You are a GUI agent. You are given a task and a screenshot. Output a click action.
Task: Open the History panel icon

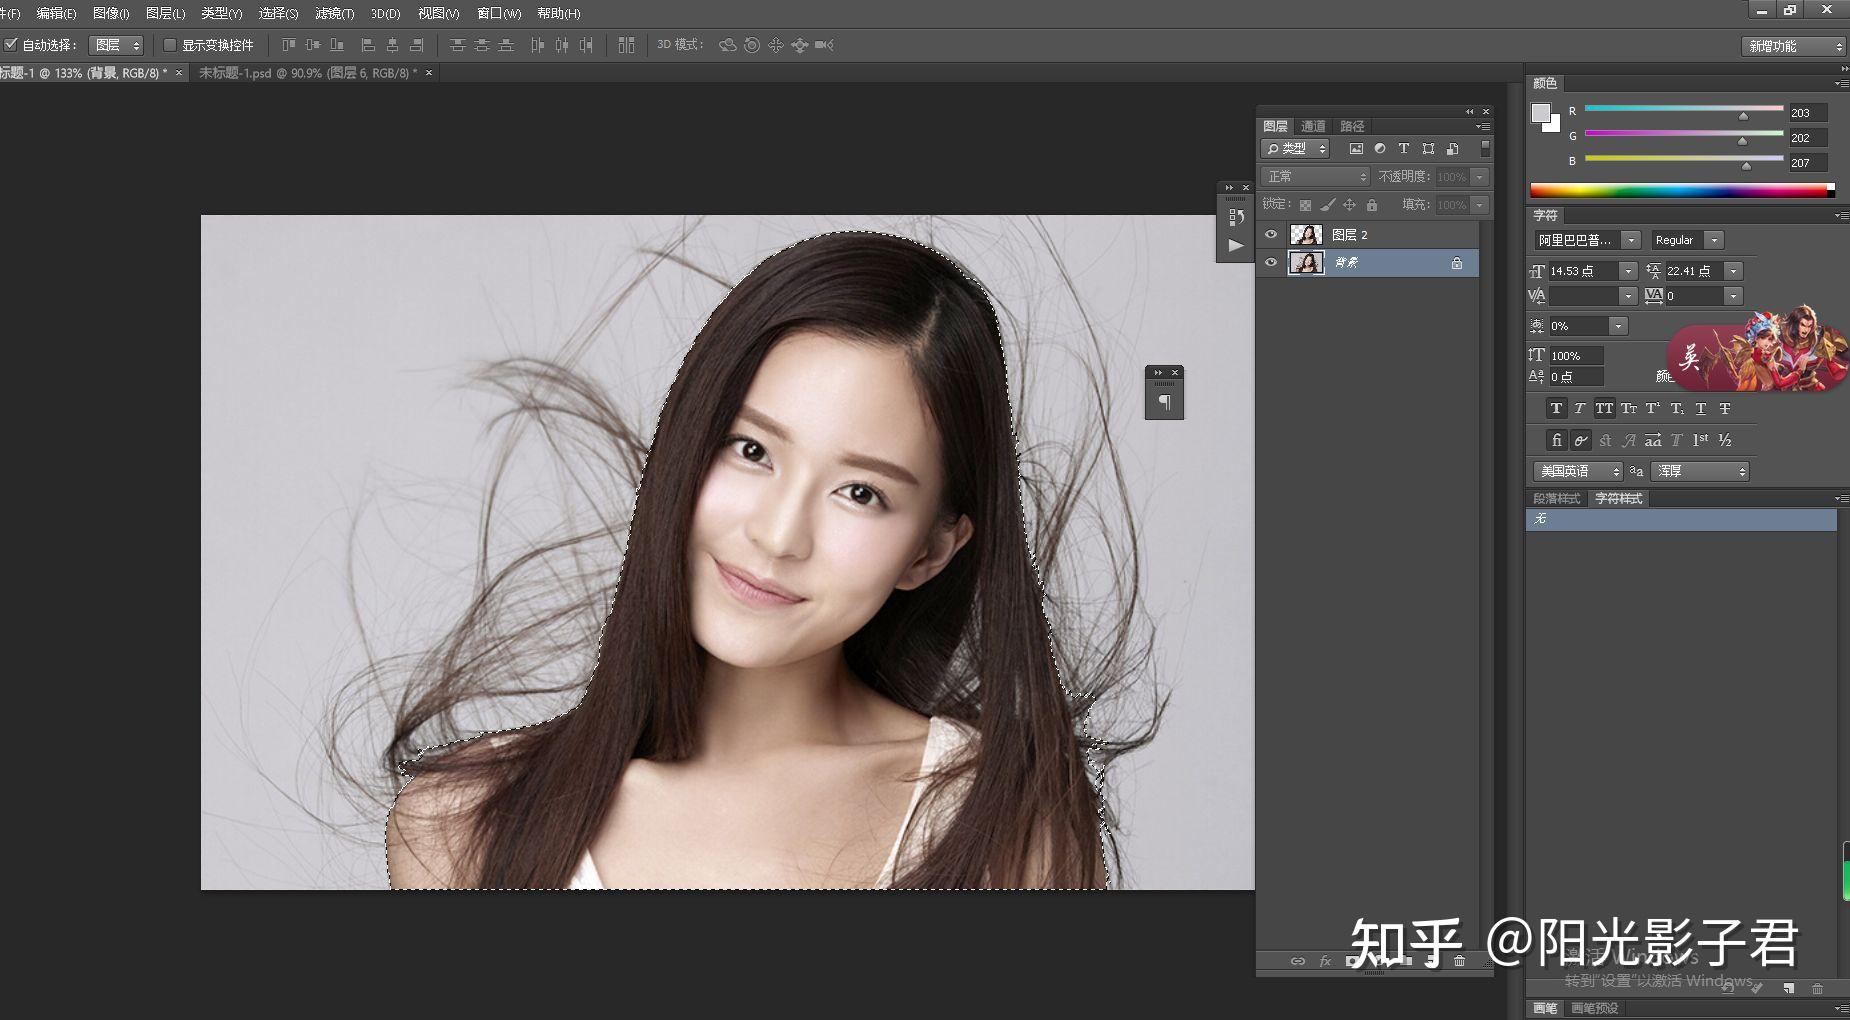1236,217
